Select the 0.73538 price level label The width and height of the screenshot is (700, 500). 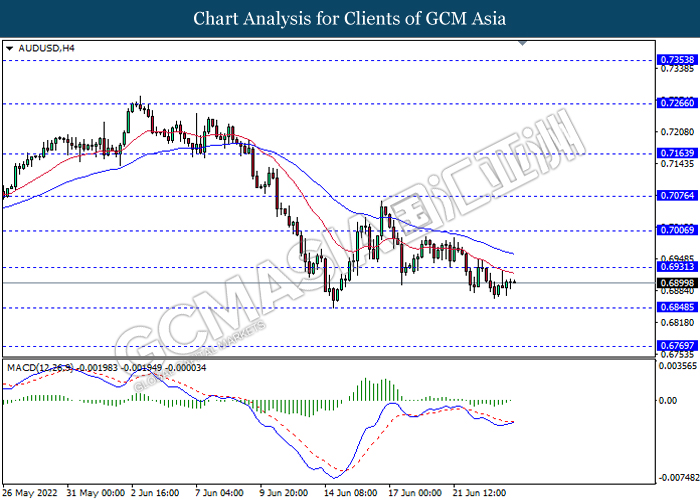[677, 60]
